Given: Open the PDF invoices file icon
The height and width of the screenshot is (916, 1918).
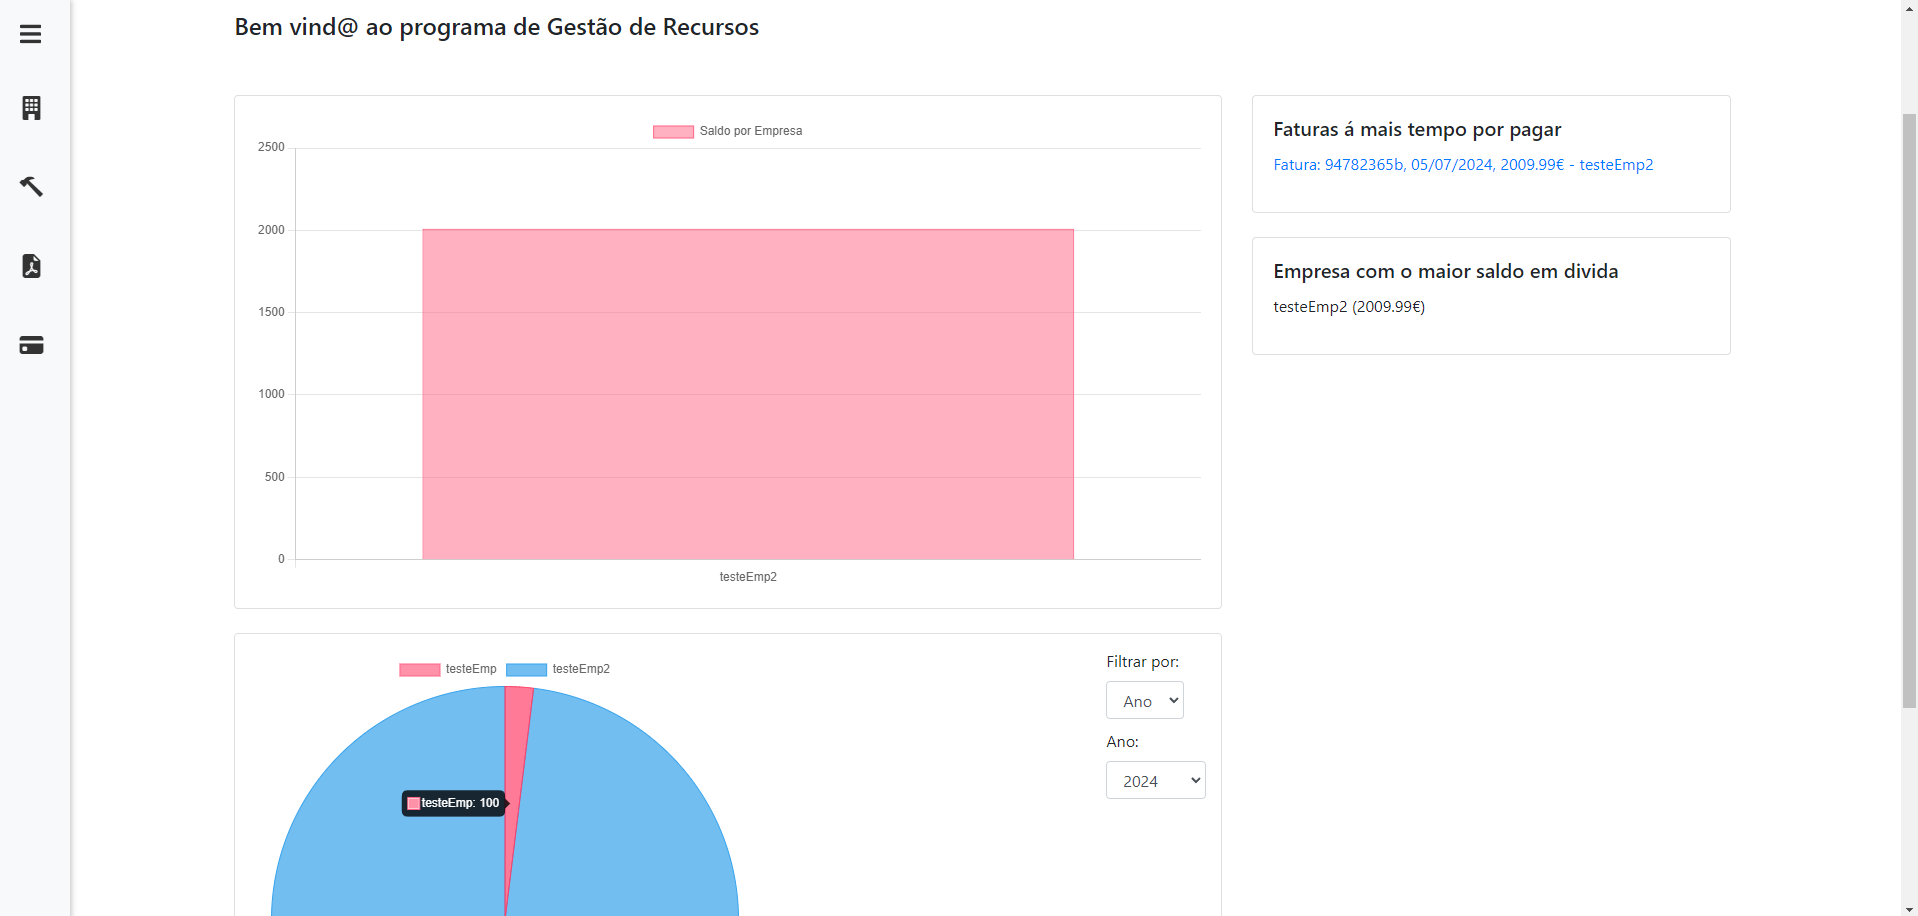Looking at the screenshot, I should pyautogui.click(x=31, y=266).
